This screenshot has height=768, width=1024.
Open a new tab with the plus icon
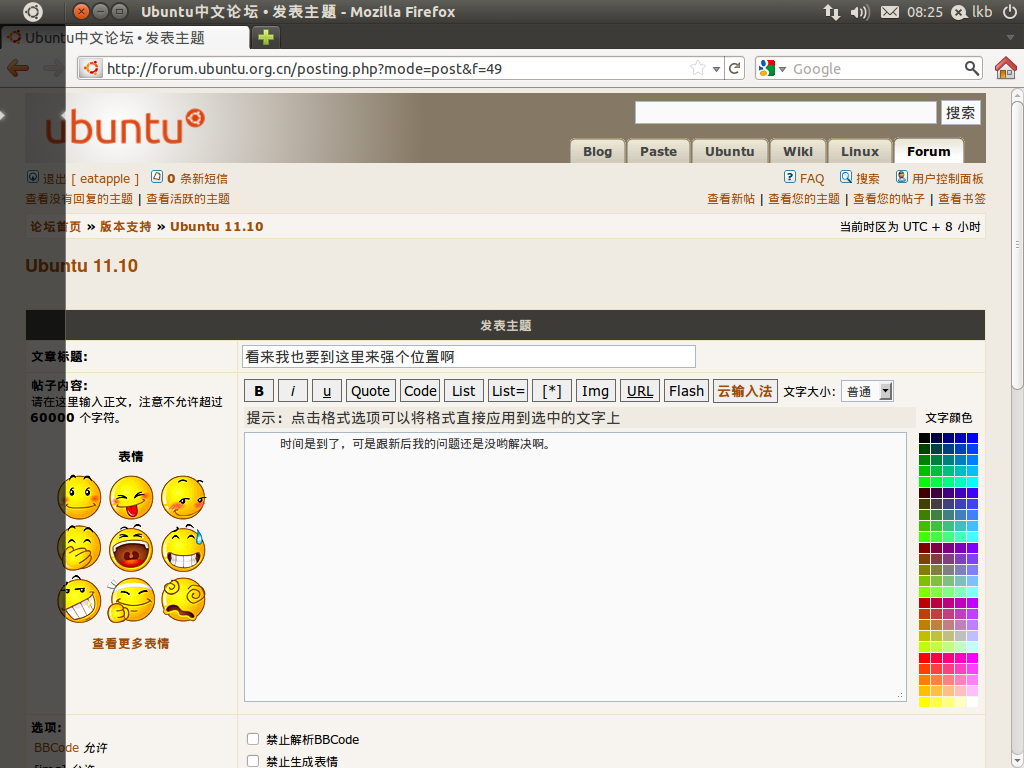[266, 37]
